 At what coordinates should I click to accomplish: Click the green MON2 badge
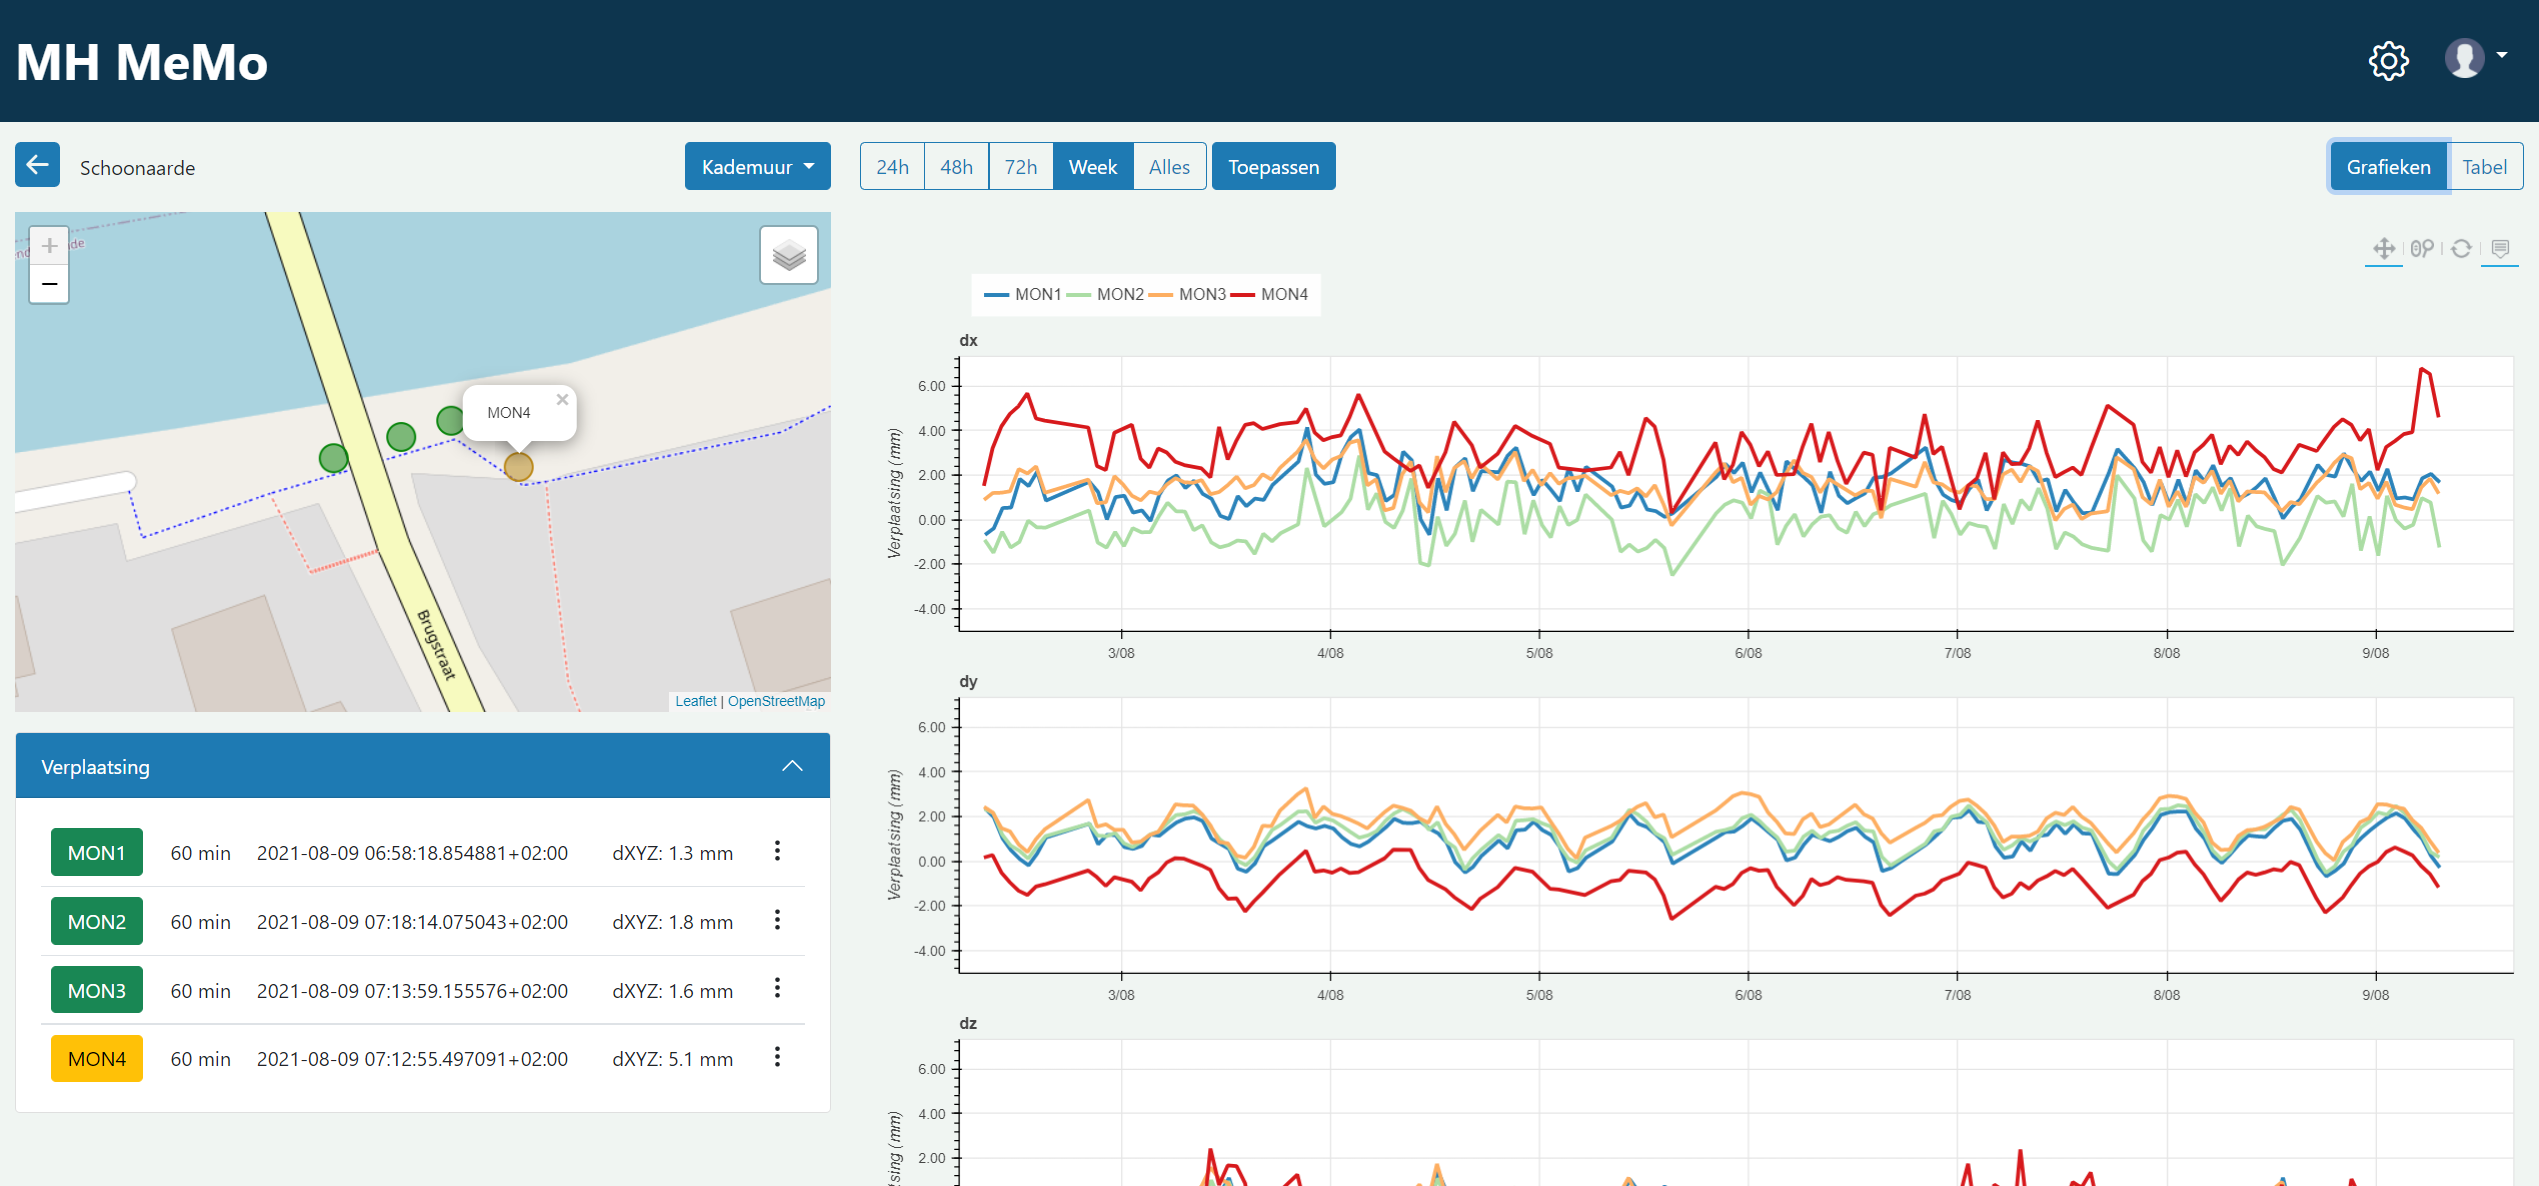pyautogui.click(x=96, y=921)
